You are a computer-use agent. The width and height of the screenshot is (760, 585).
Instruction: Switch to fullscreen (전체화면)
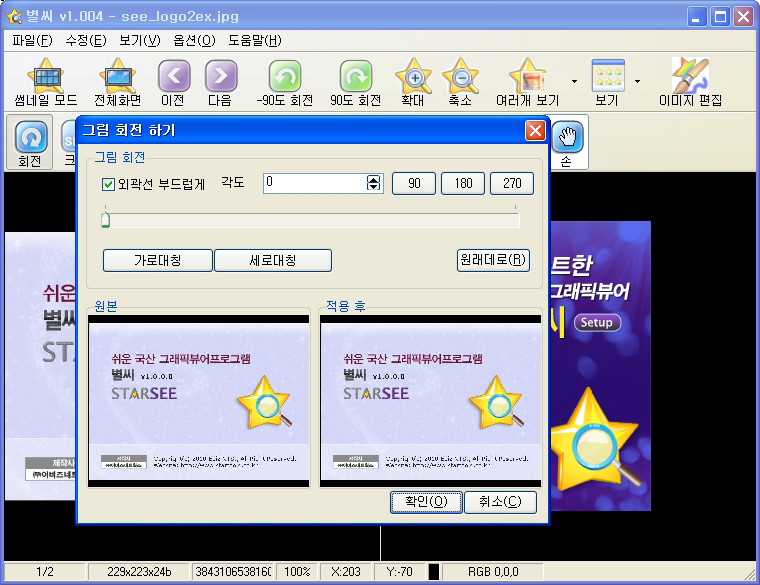point(118,82)
